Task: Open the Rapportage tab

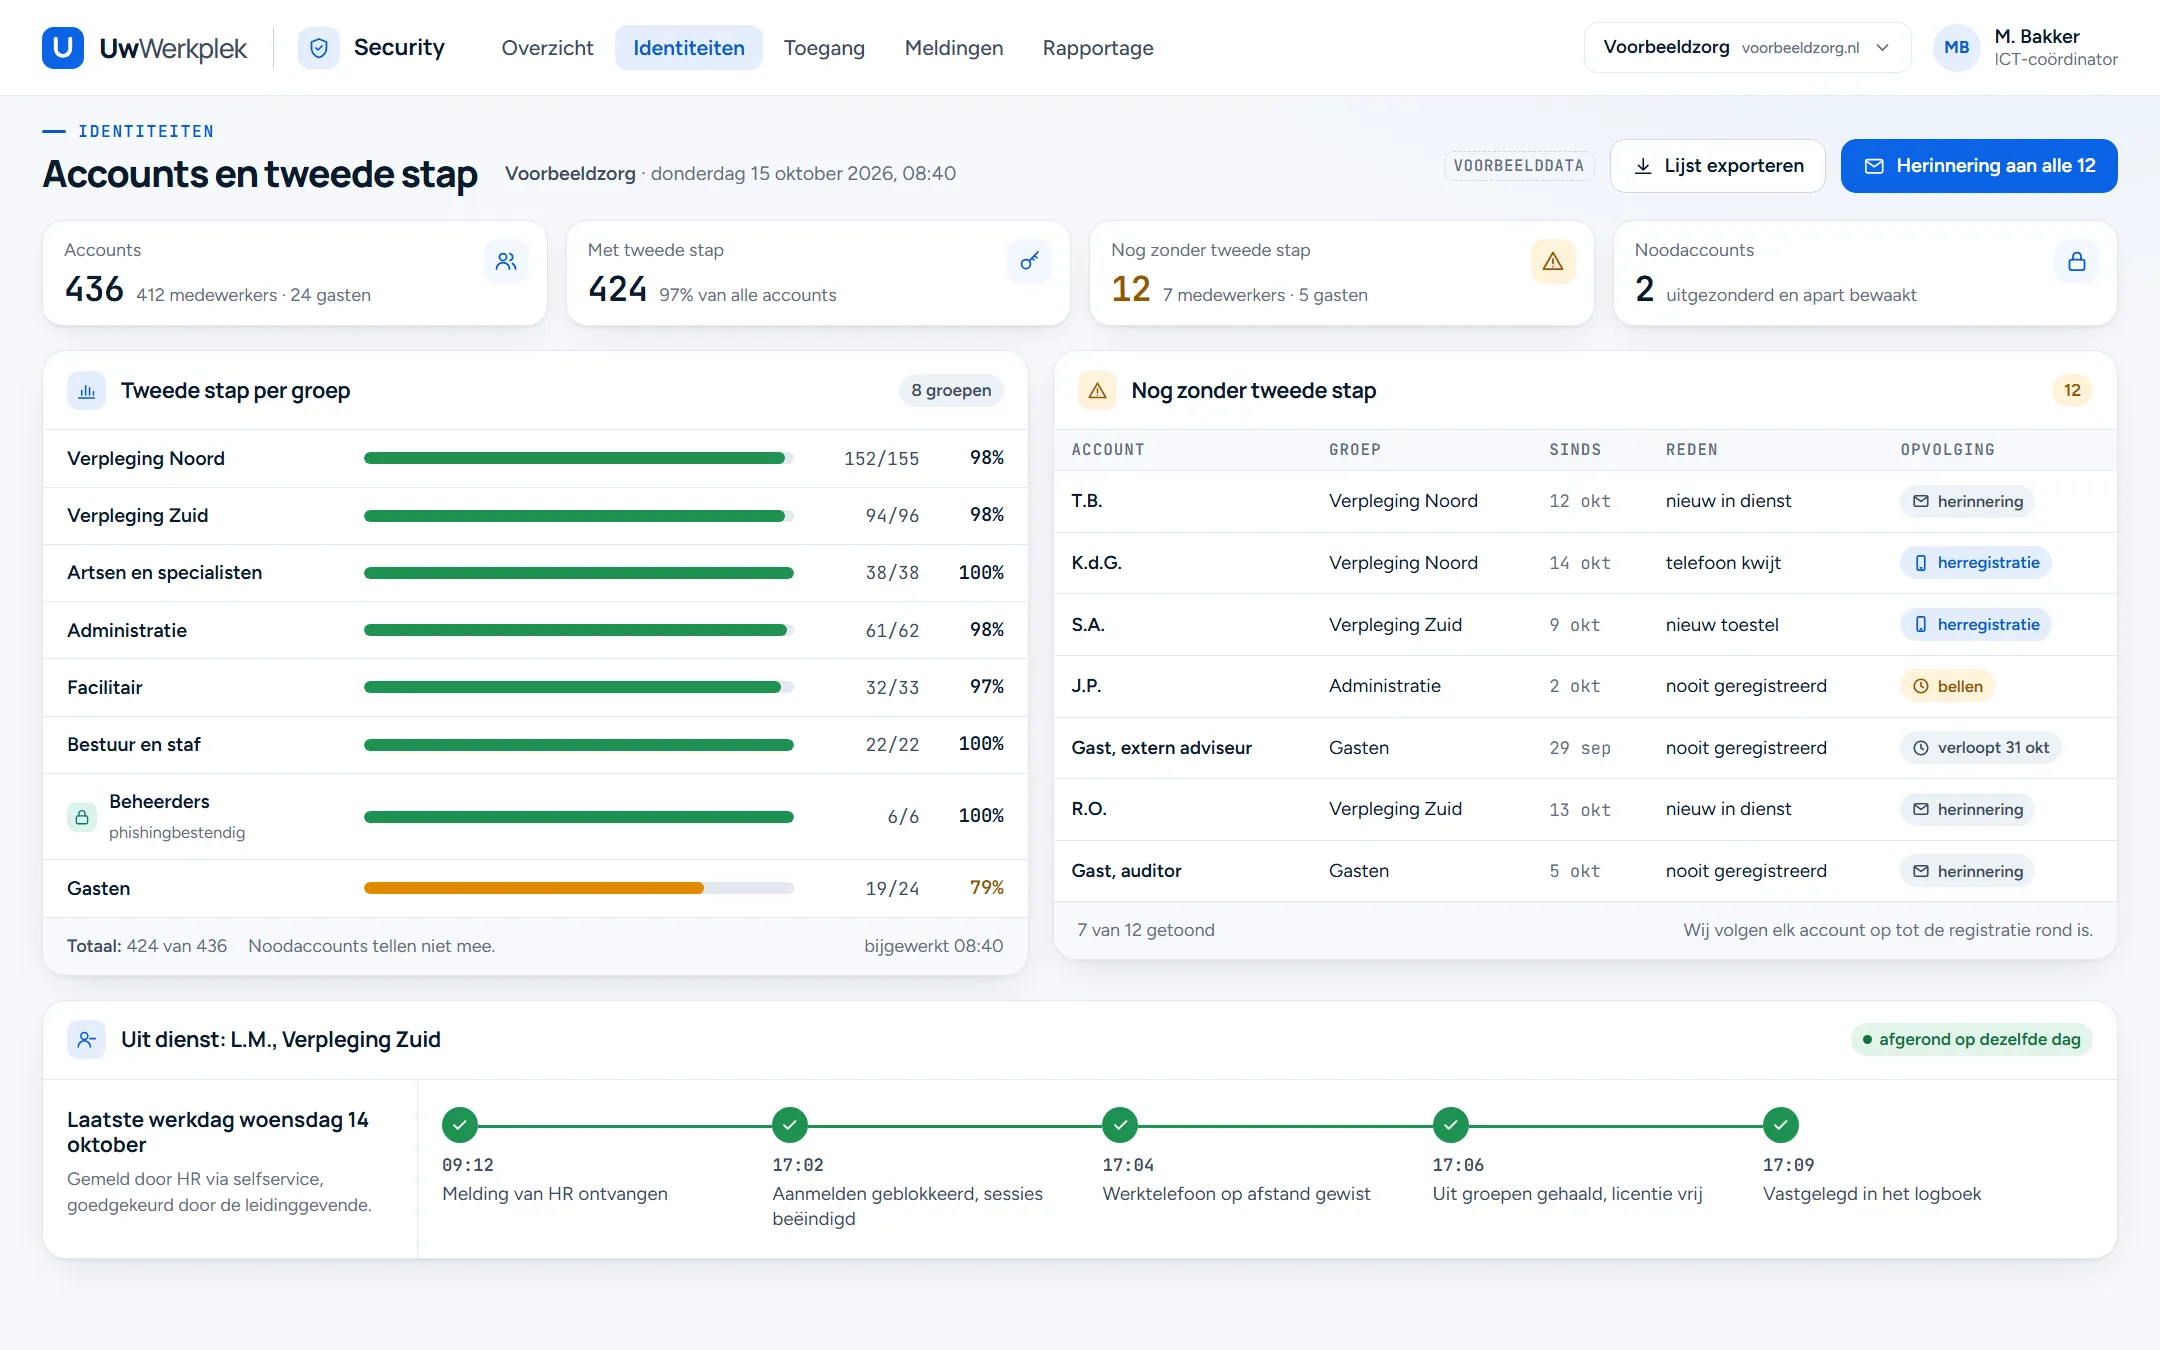Action: [1098, 48]
